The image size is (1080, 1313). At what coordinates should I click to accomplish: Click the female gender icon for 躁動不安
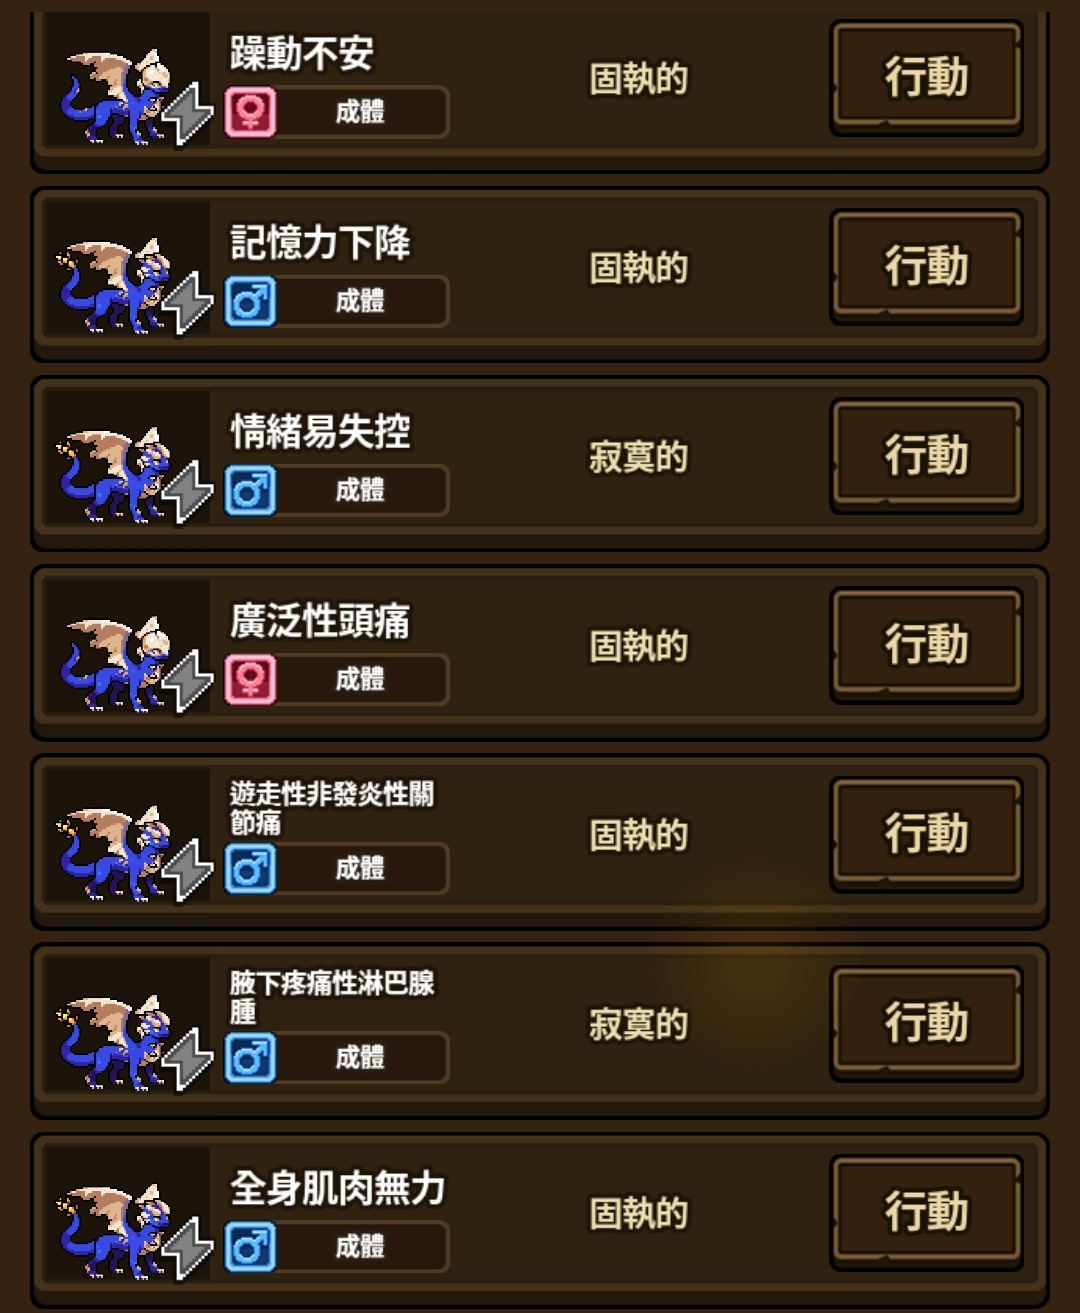[x=250, y=112]
